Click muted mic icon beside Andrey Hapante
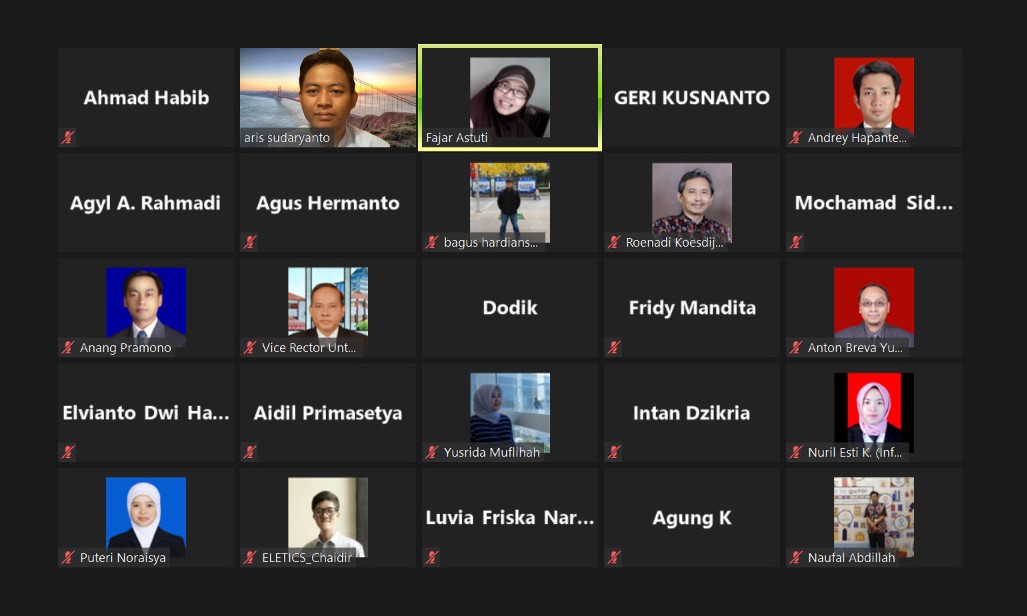The width and height of the screenshot is (1027, 616). tap(796, 137)
